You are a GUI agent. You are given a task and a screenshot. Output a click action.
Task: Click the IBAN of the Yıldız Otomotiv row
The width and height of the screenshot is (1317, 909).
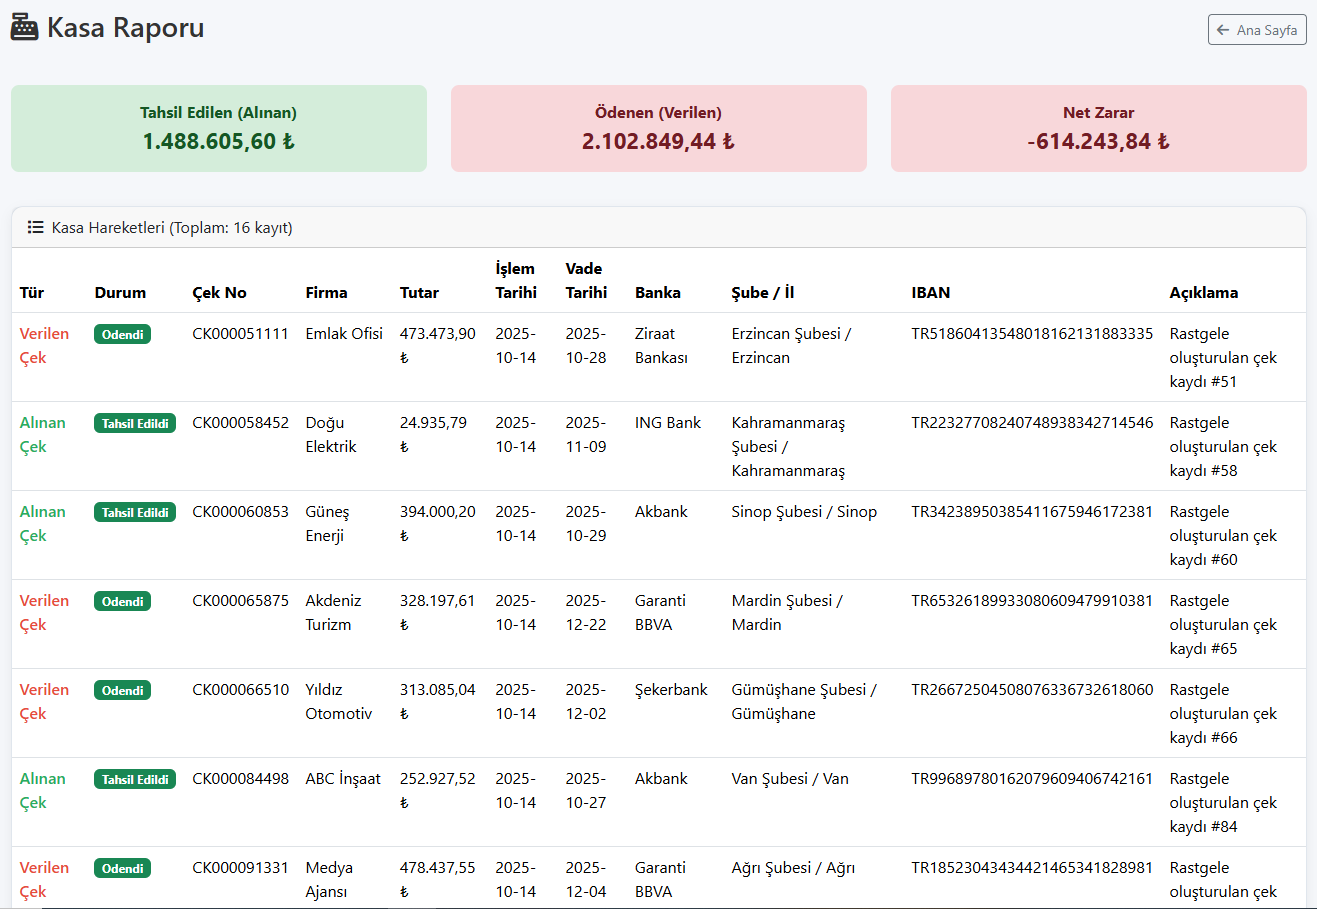[1031, 690]
